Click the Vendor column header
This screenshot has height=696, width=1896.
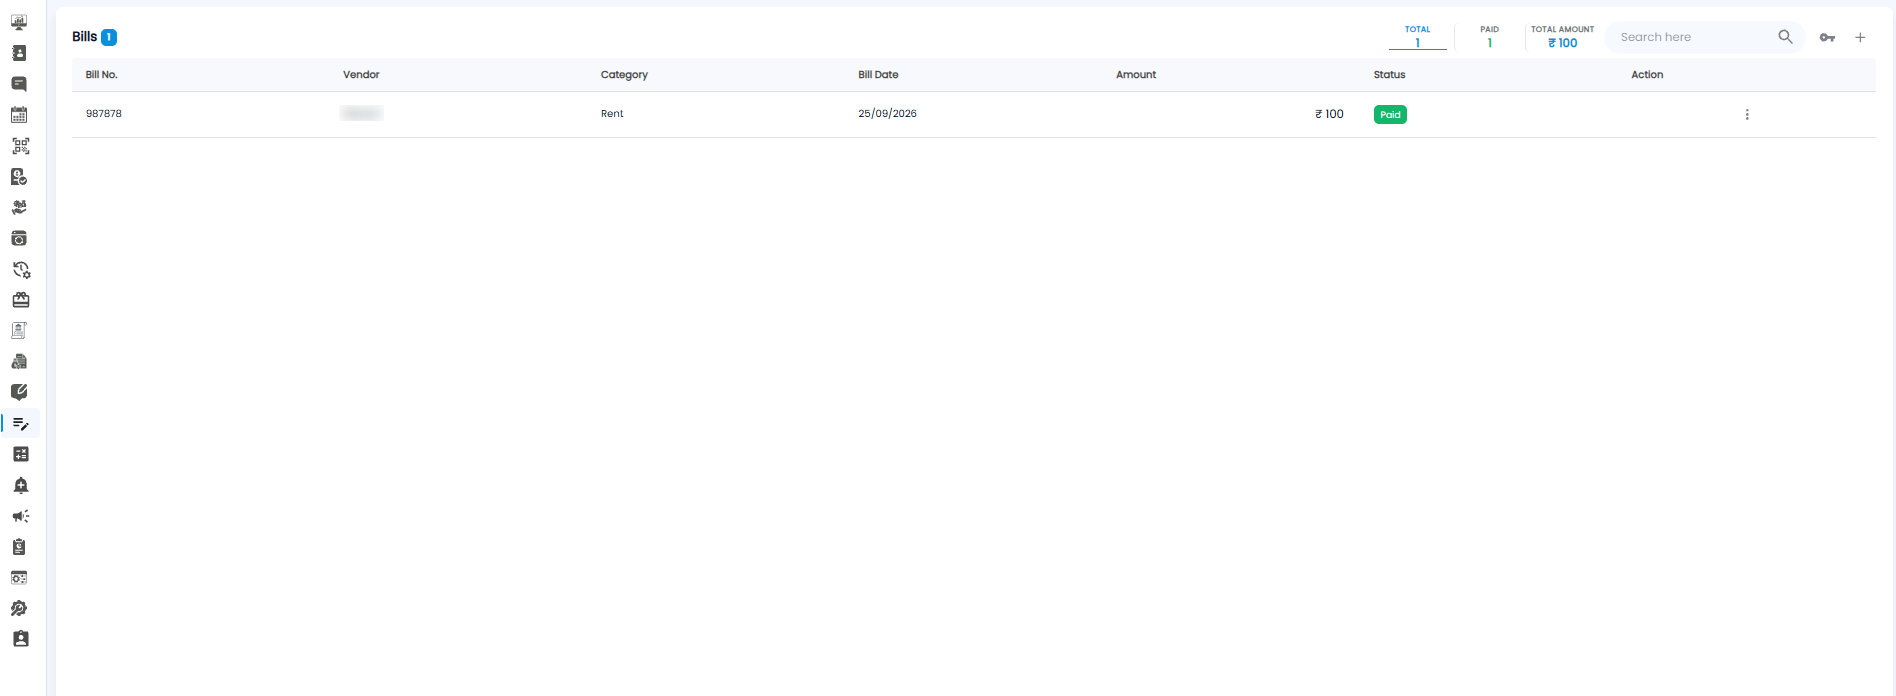[361, 75]
